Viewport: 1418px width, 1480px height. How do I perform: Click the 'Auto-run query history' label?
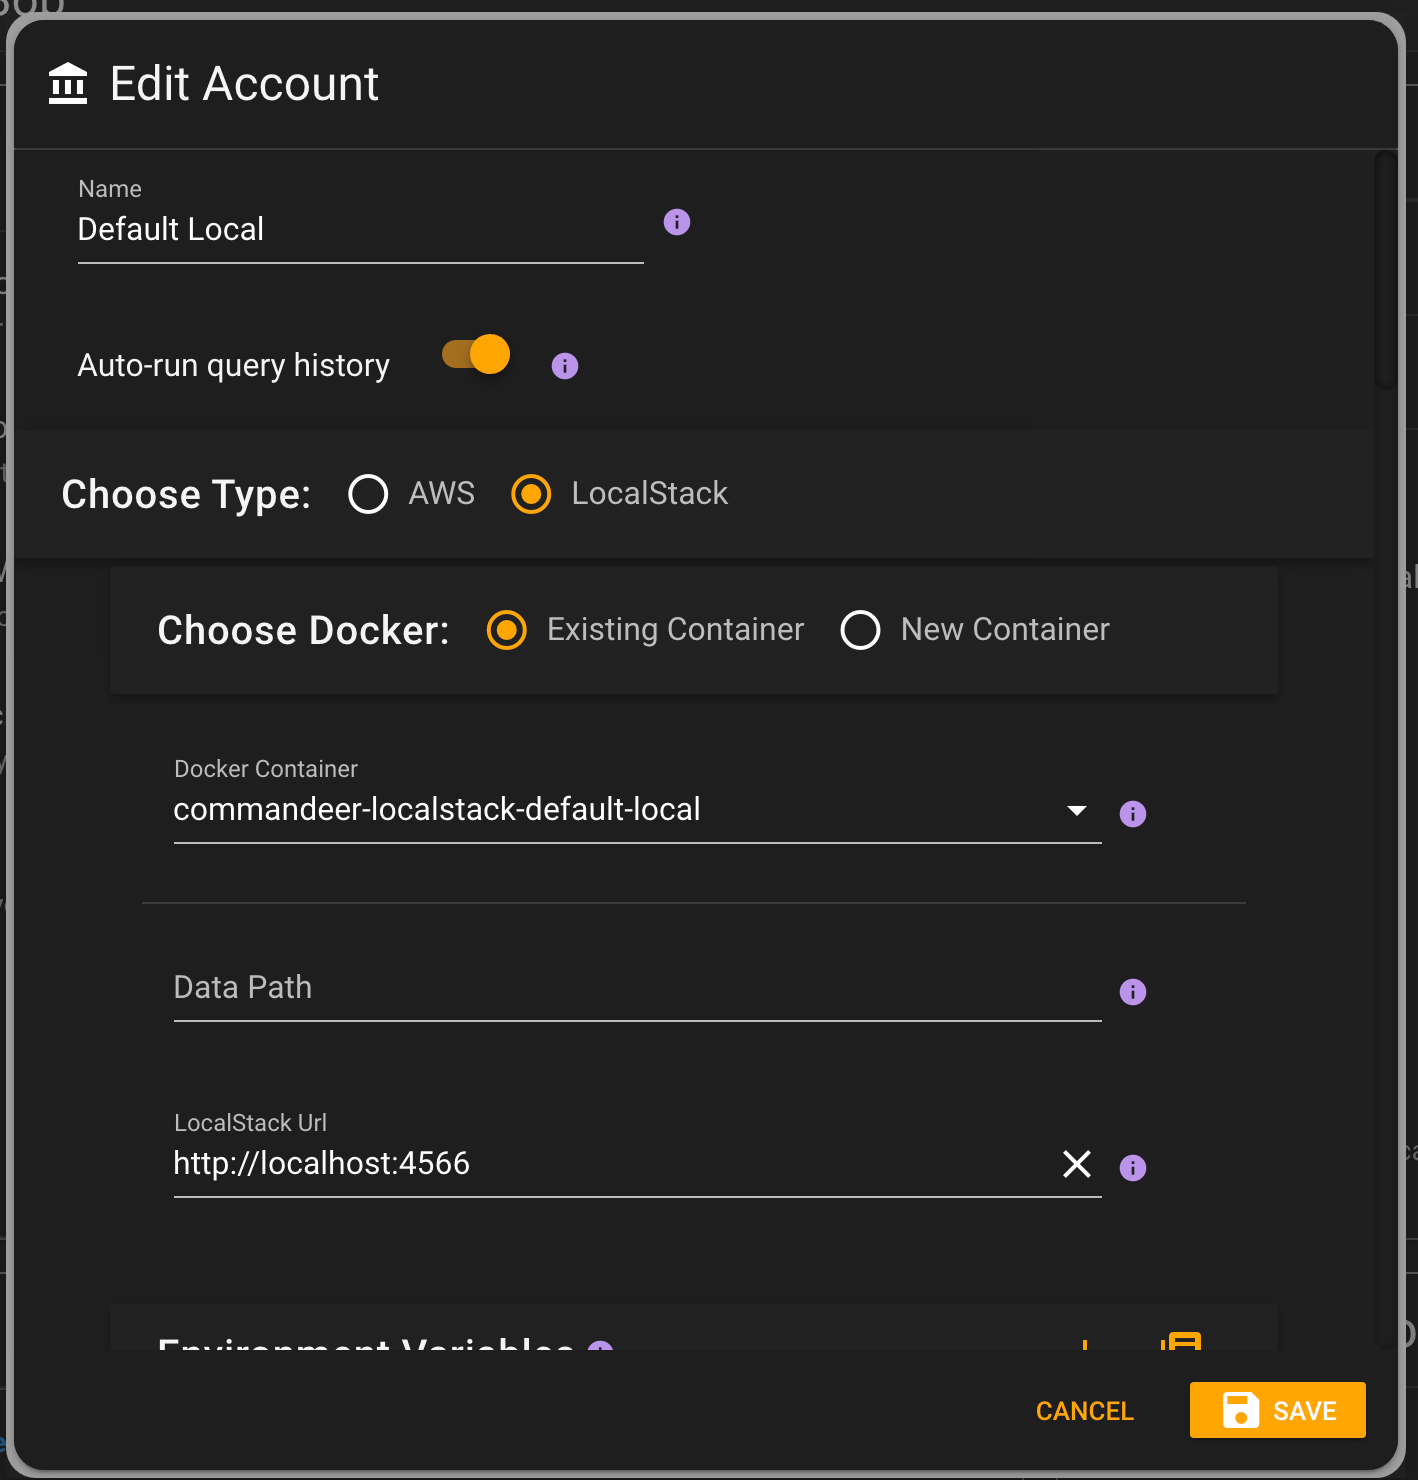[234, 366]
